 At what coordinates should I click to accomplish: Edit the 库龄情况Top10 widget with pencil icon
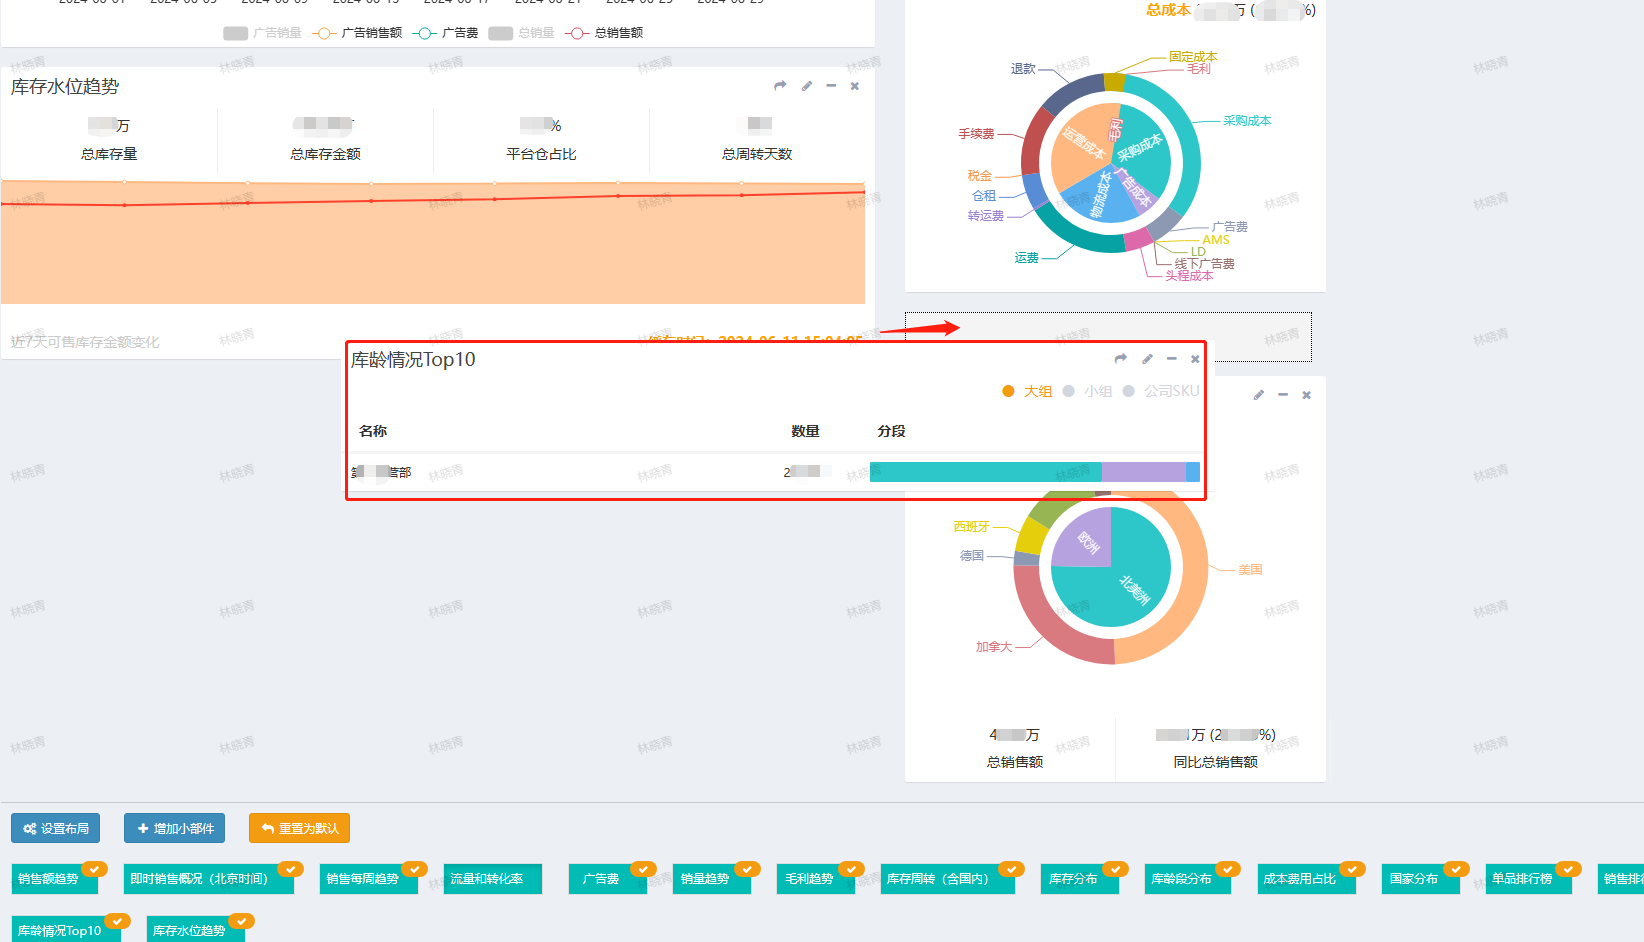pyautogui.click(x=1147, y=359)
